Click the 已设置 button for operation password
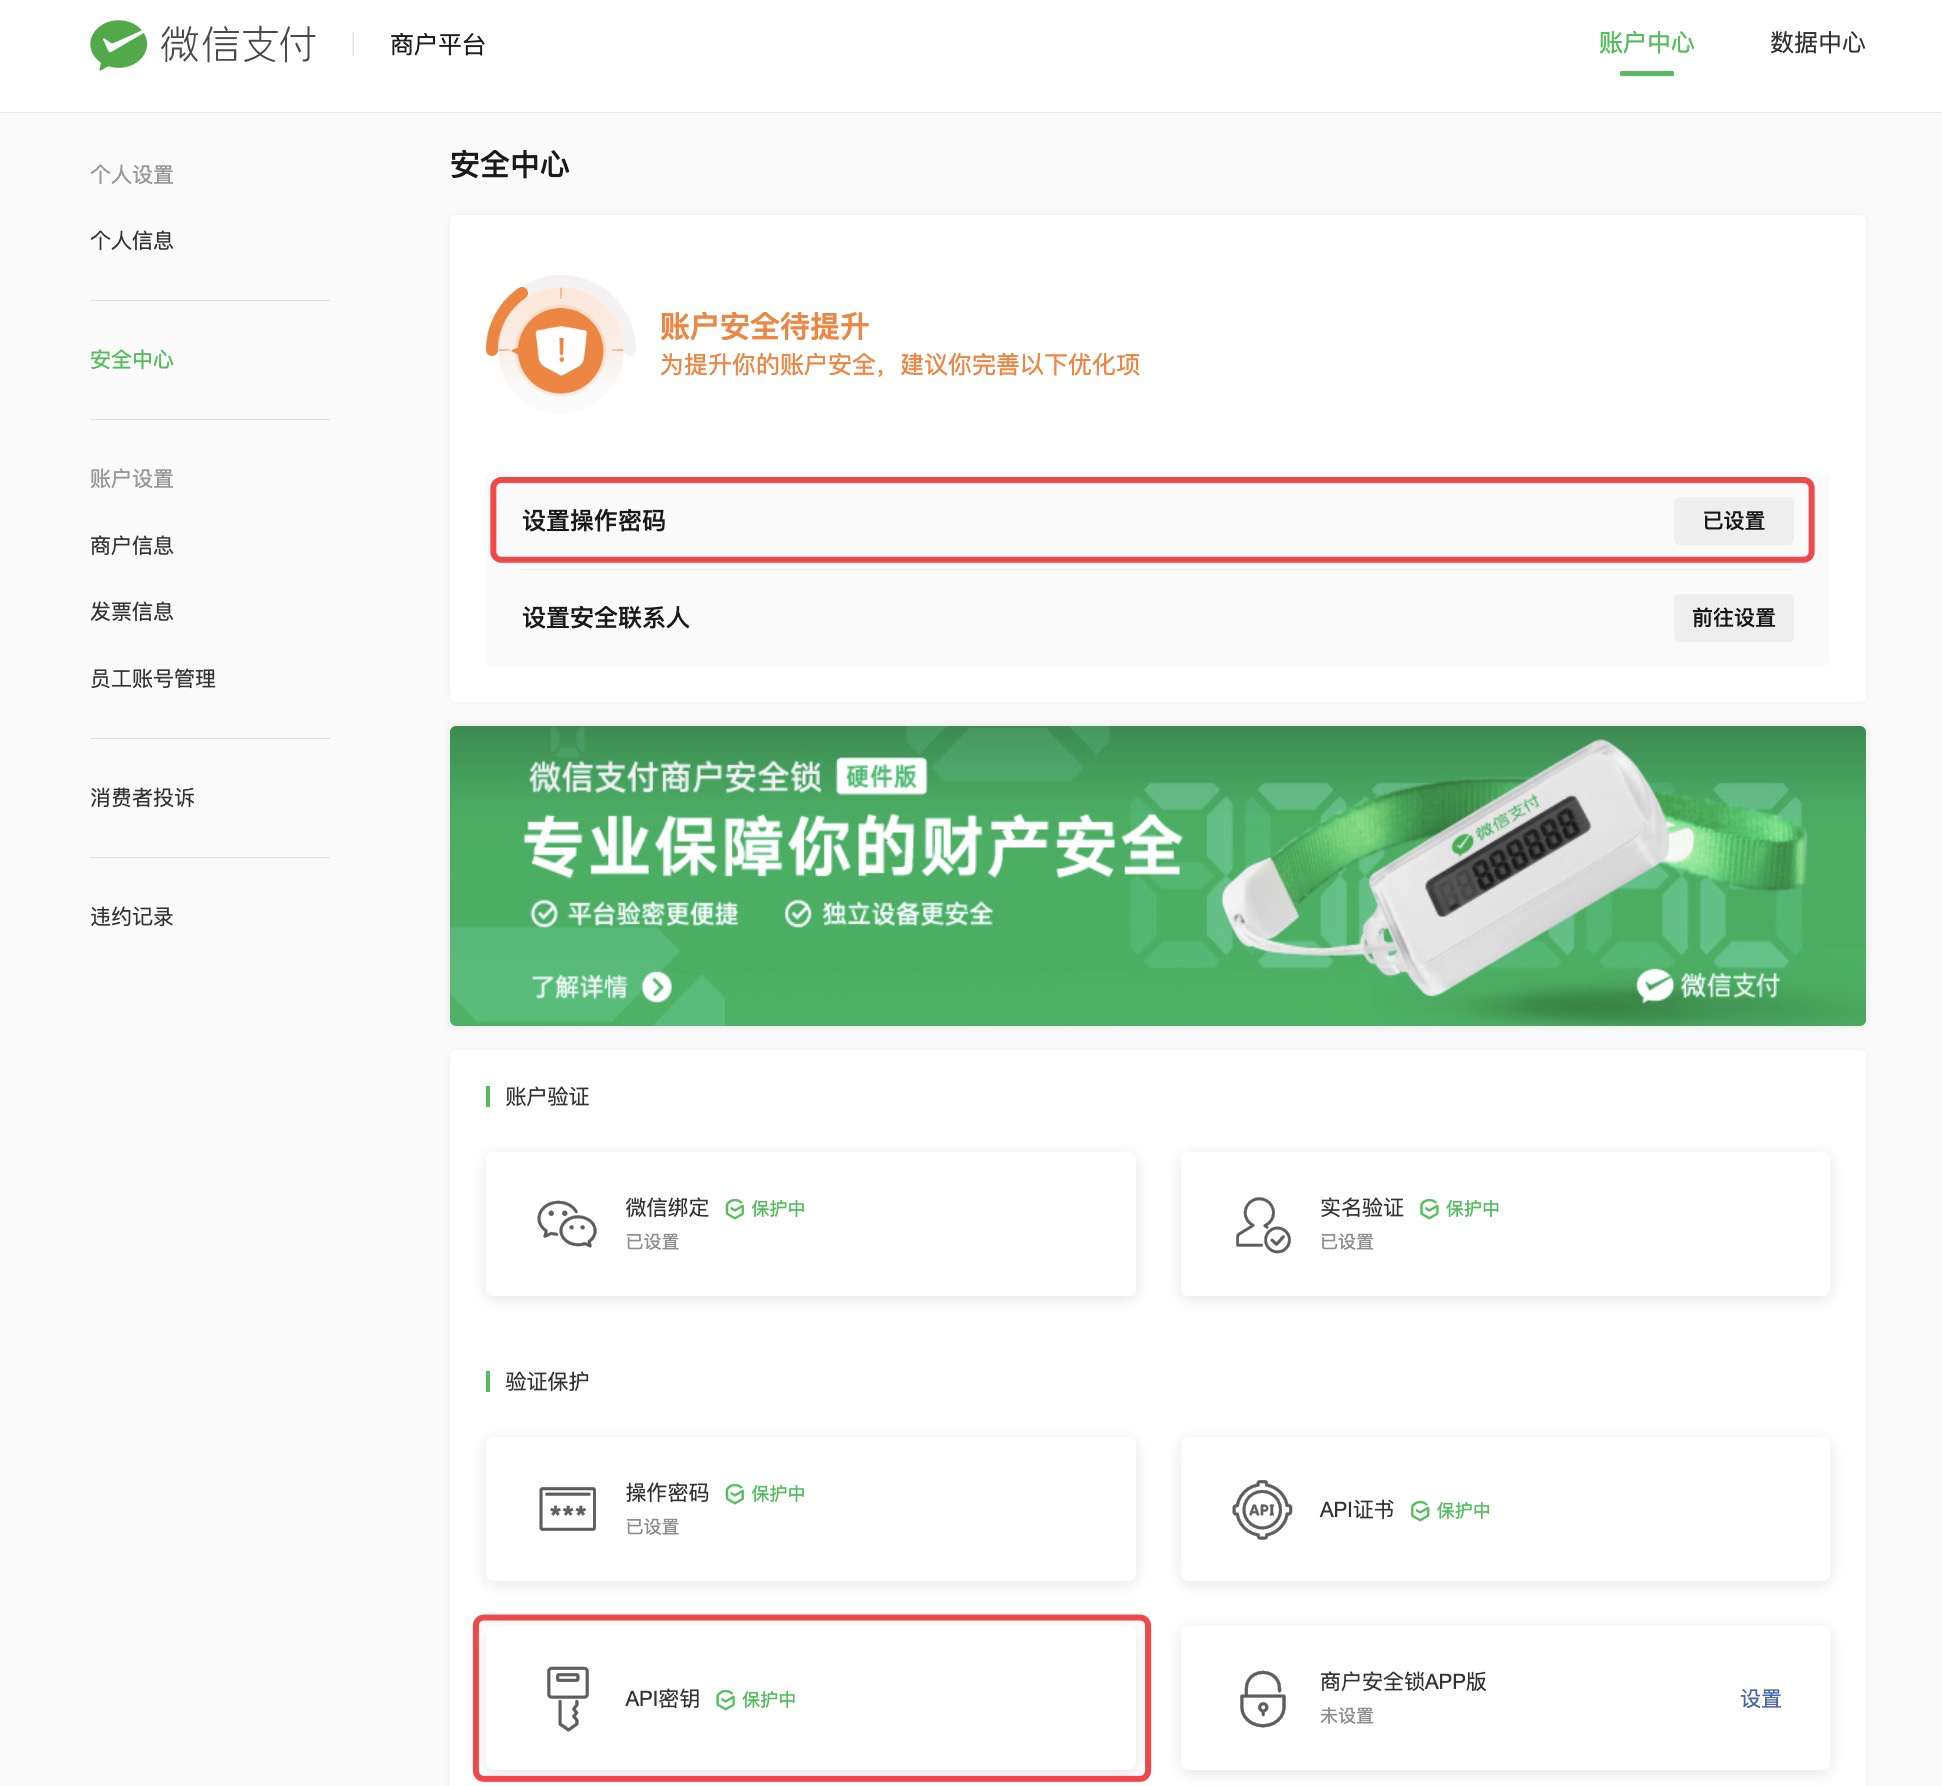 (1733, 521)
